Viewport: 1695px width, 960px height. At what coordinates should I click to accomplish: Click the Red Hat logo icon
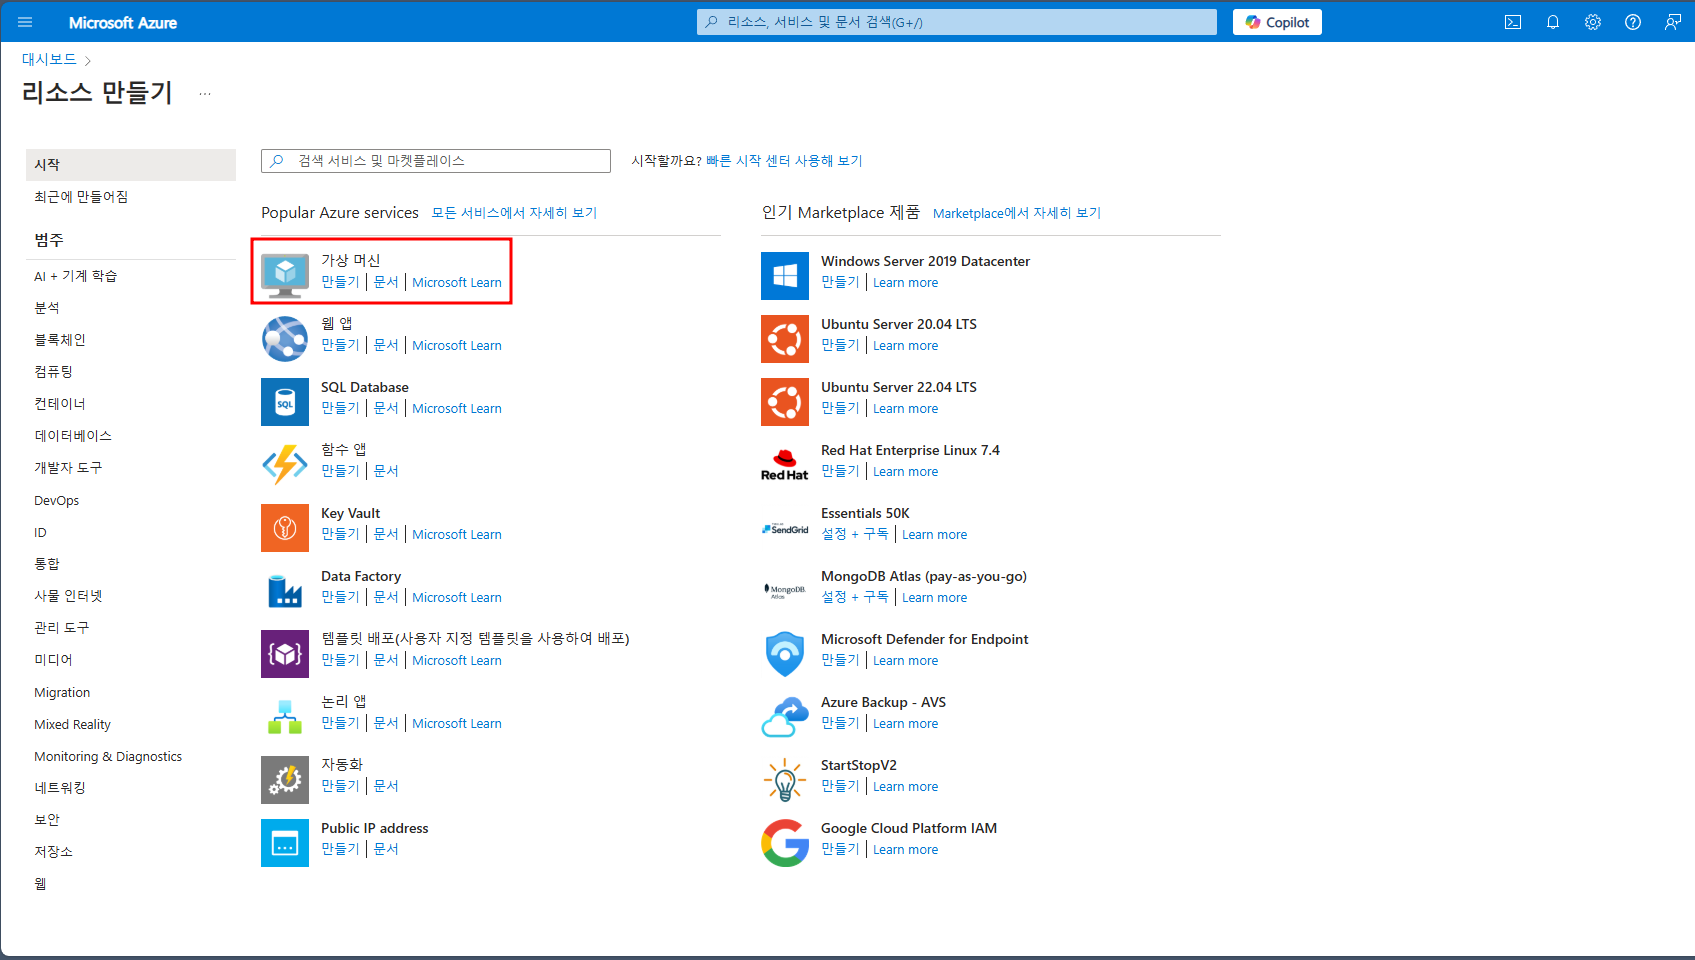785,465
